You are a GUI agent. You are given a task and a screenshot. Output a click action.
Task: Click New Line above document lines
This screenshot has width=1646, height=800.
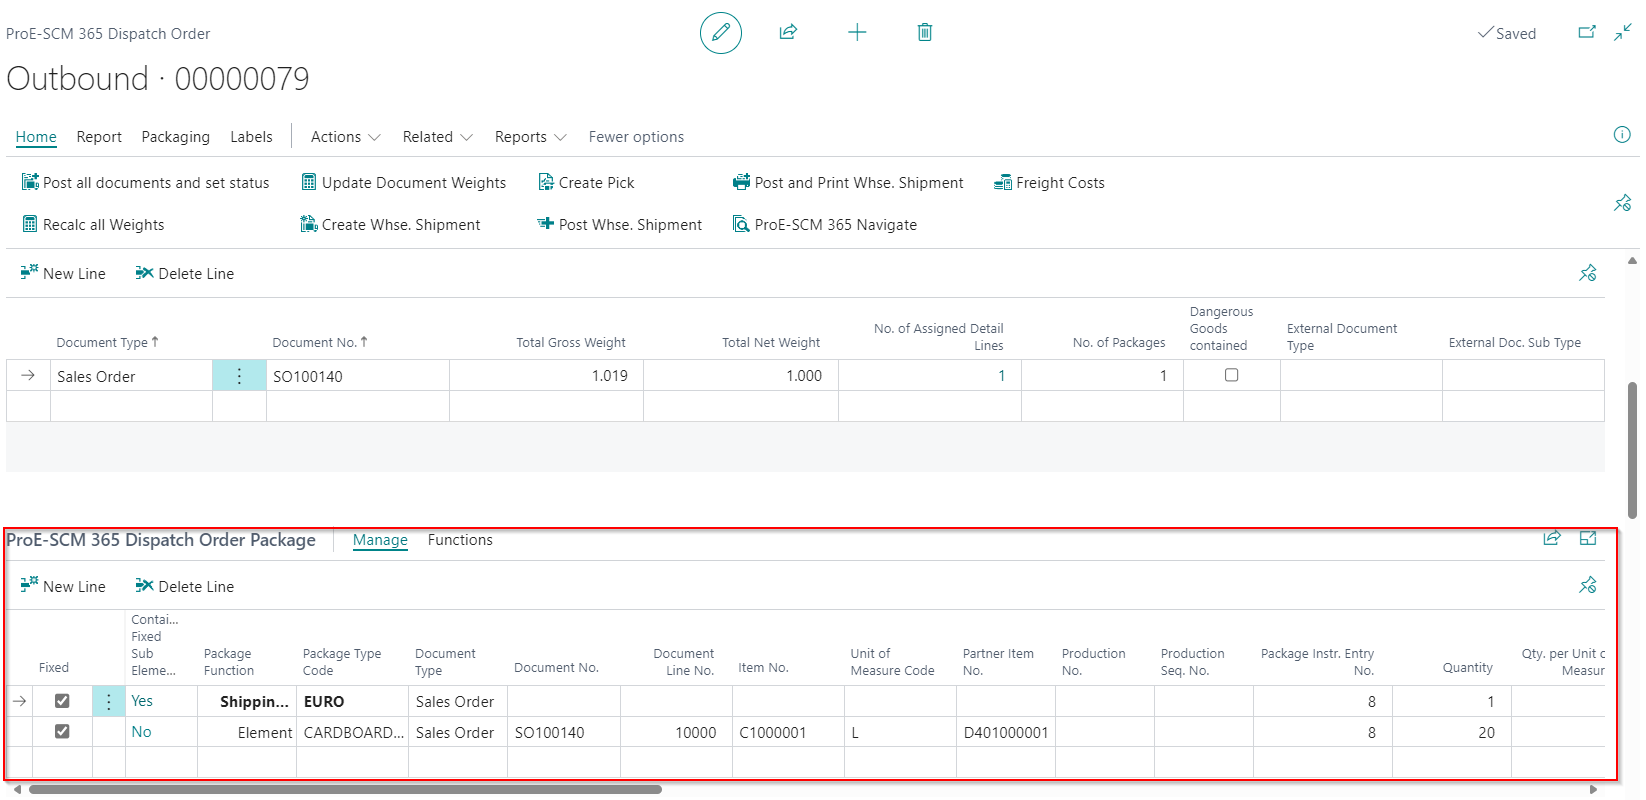[63, 274]
